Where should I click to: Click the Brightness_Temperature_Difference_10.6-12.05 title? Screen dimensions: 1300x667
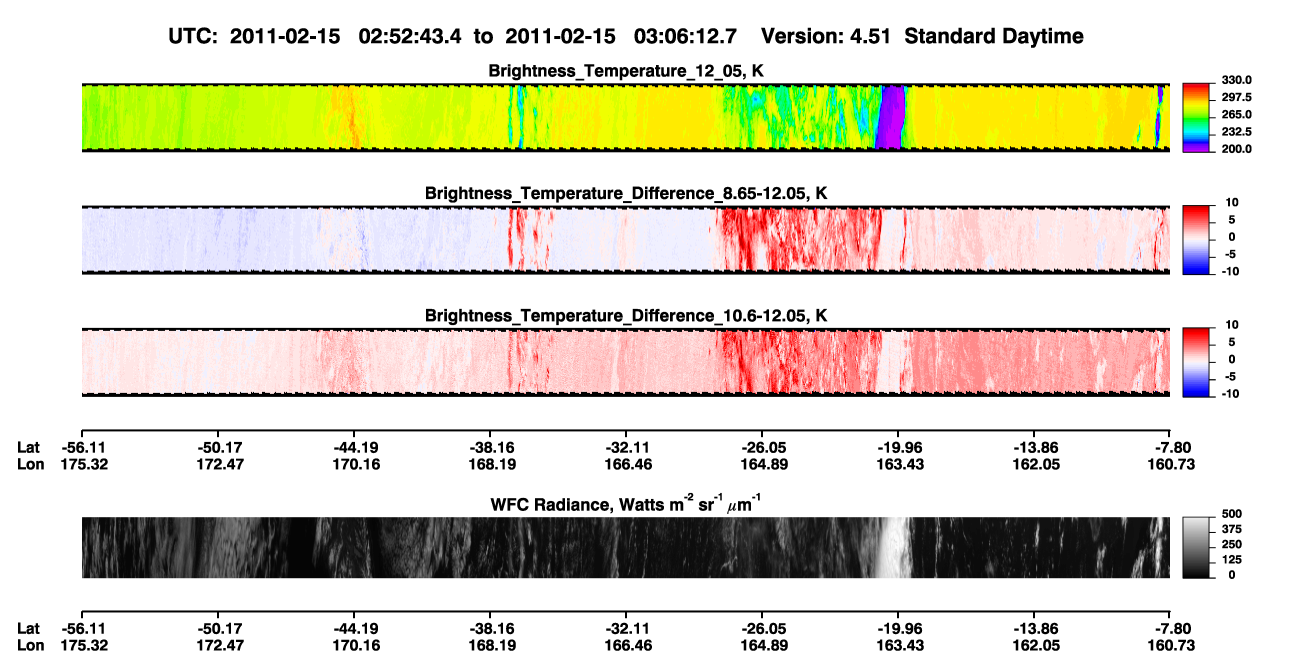(625, 316)
